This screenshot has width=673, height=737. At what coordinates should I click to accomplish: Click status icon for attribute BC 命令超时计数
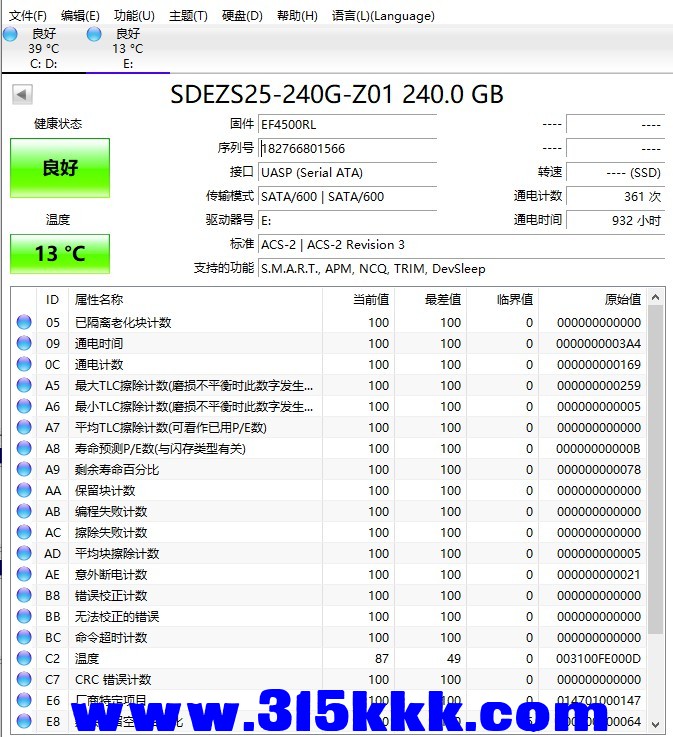coord(24,637)
